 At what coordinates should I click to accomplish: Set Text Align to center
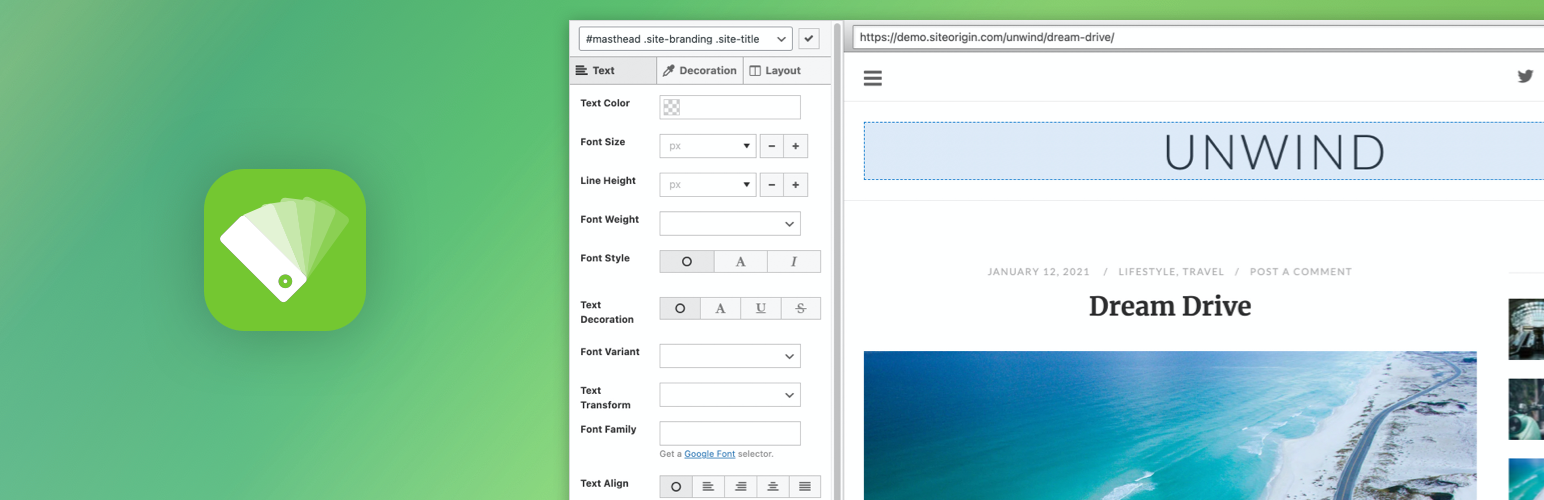coord(772,487)
